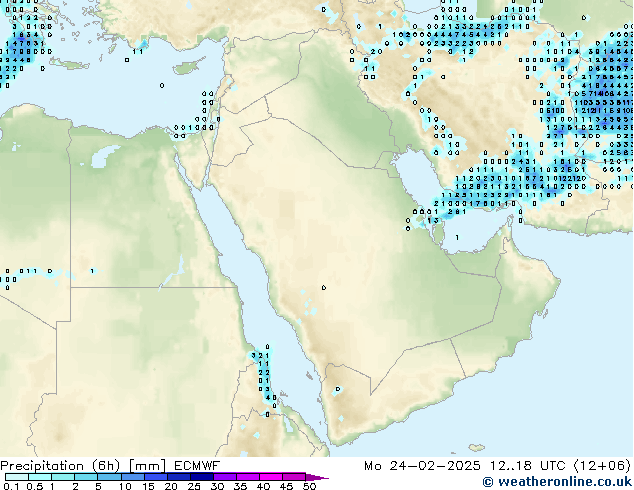The image size is (634, 490).
Task: Pick the 1–2 mm legend color box
Action: pos(63,477)
